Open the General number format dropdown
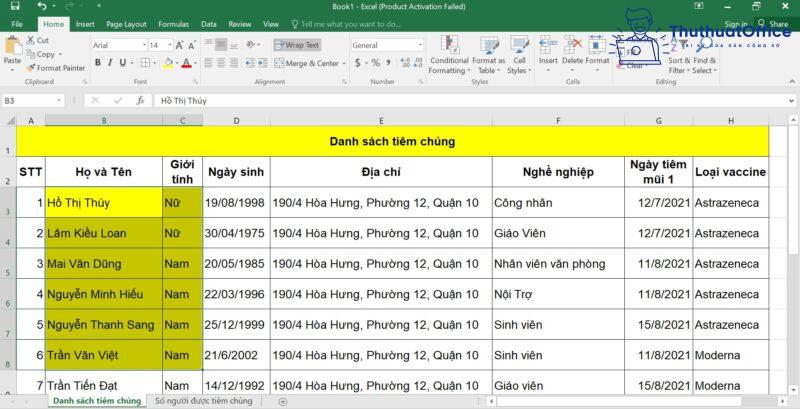The width and height of the screenshot is (800, 409). [420, 45]
